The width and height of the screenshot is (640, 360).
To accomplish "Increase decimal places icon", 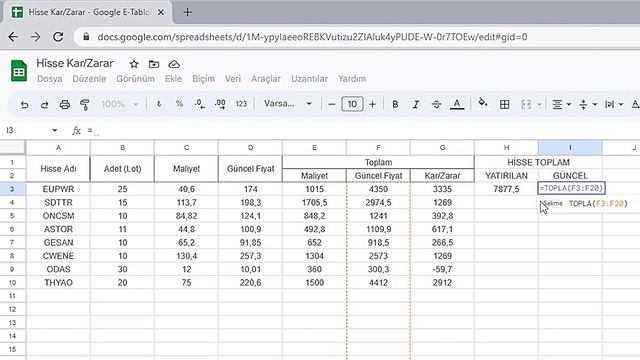I will point(220,104).
